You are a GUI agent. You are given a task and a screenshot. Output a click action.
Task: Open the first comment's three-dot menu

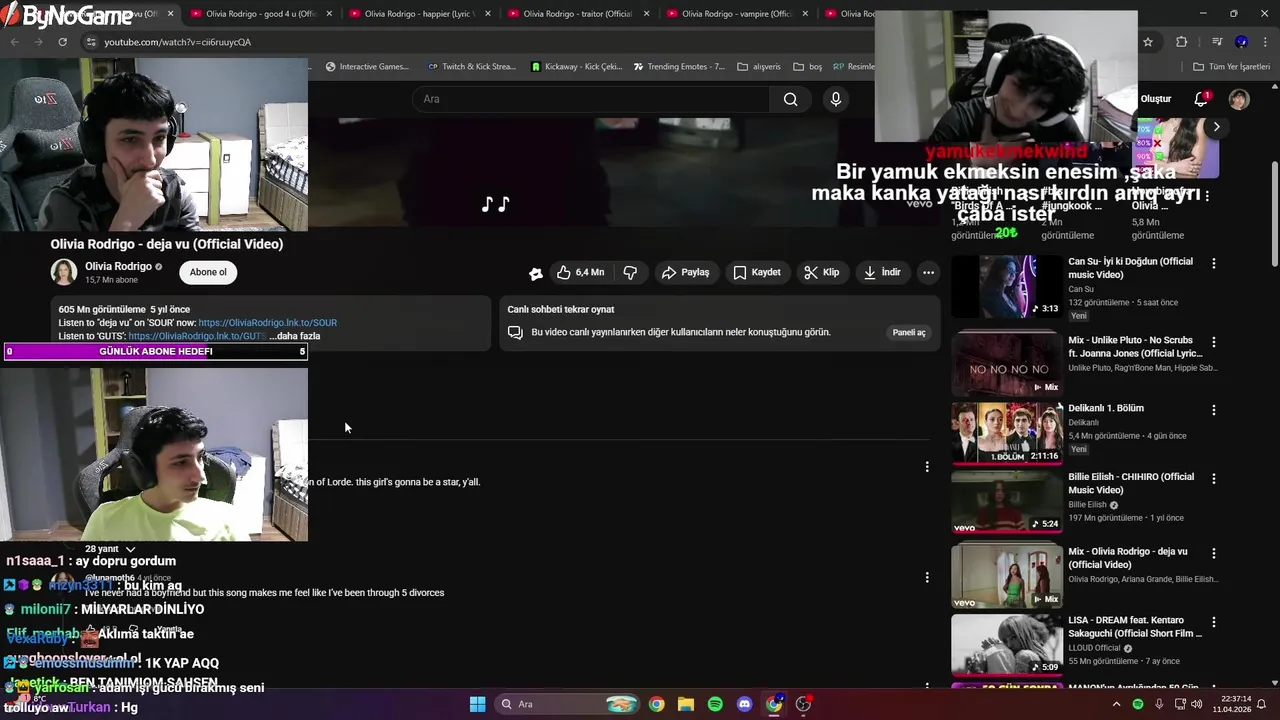927,467
